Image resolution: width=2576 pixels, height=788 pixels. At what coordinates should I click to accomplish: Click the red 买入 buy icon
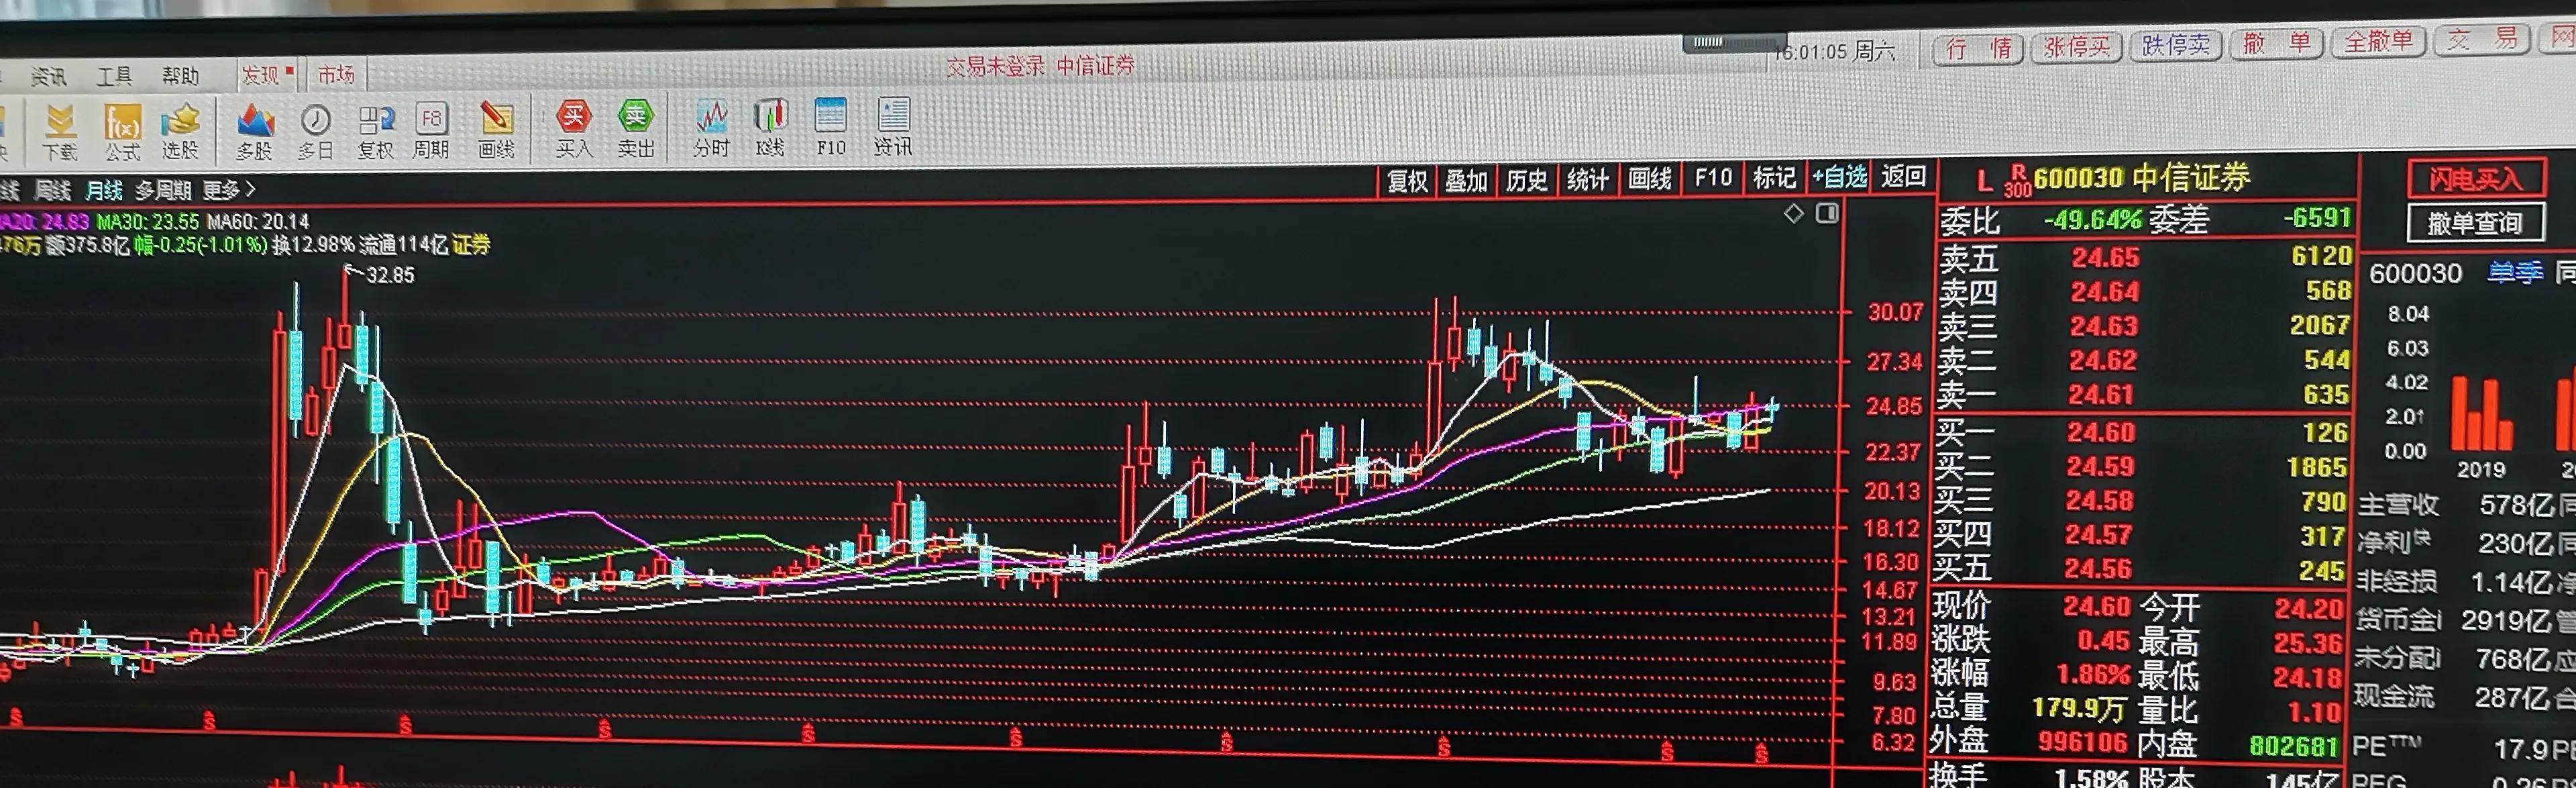574,130
